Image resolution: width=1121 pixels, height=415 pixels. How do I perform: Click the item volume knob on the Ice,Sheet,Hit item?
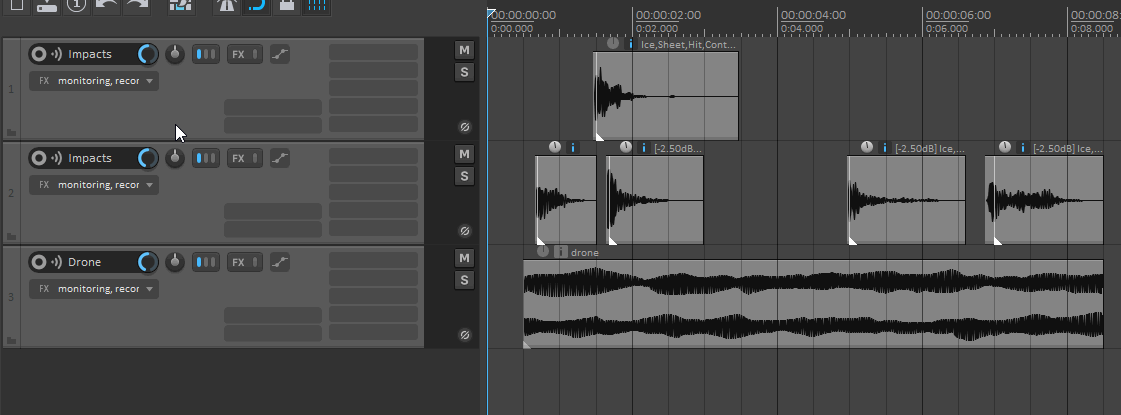coord(612,44)
